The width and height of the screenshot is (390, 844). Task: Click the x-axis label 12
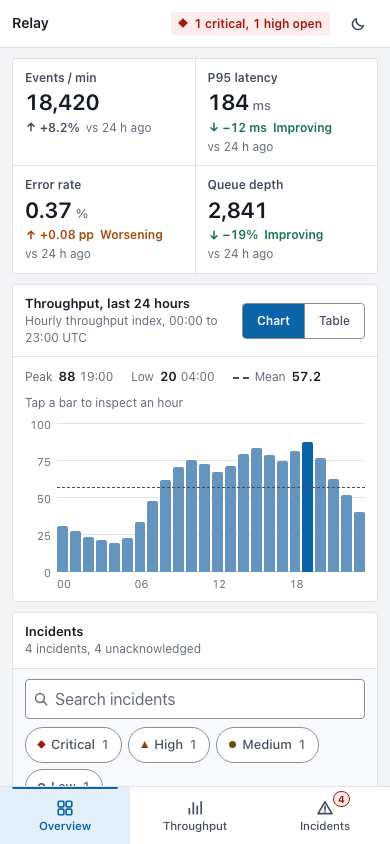219,585
